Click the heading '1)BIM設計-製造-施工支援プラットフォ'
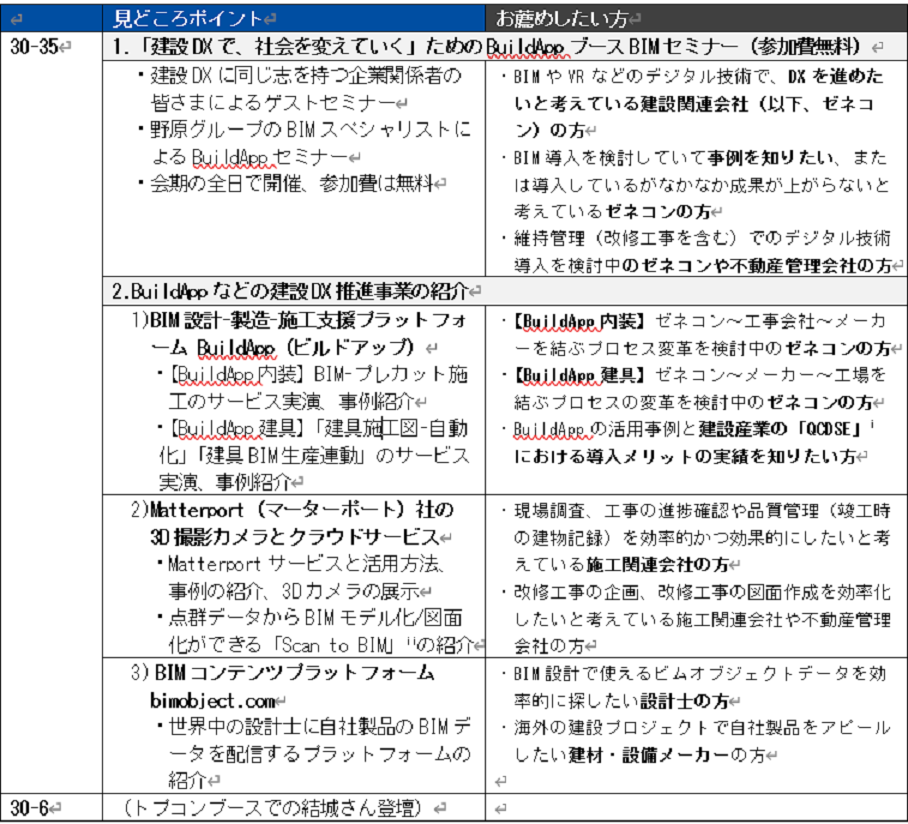Screen dimensions: 908x824 [299, 320]
